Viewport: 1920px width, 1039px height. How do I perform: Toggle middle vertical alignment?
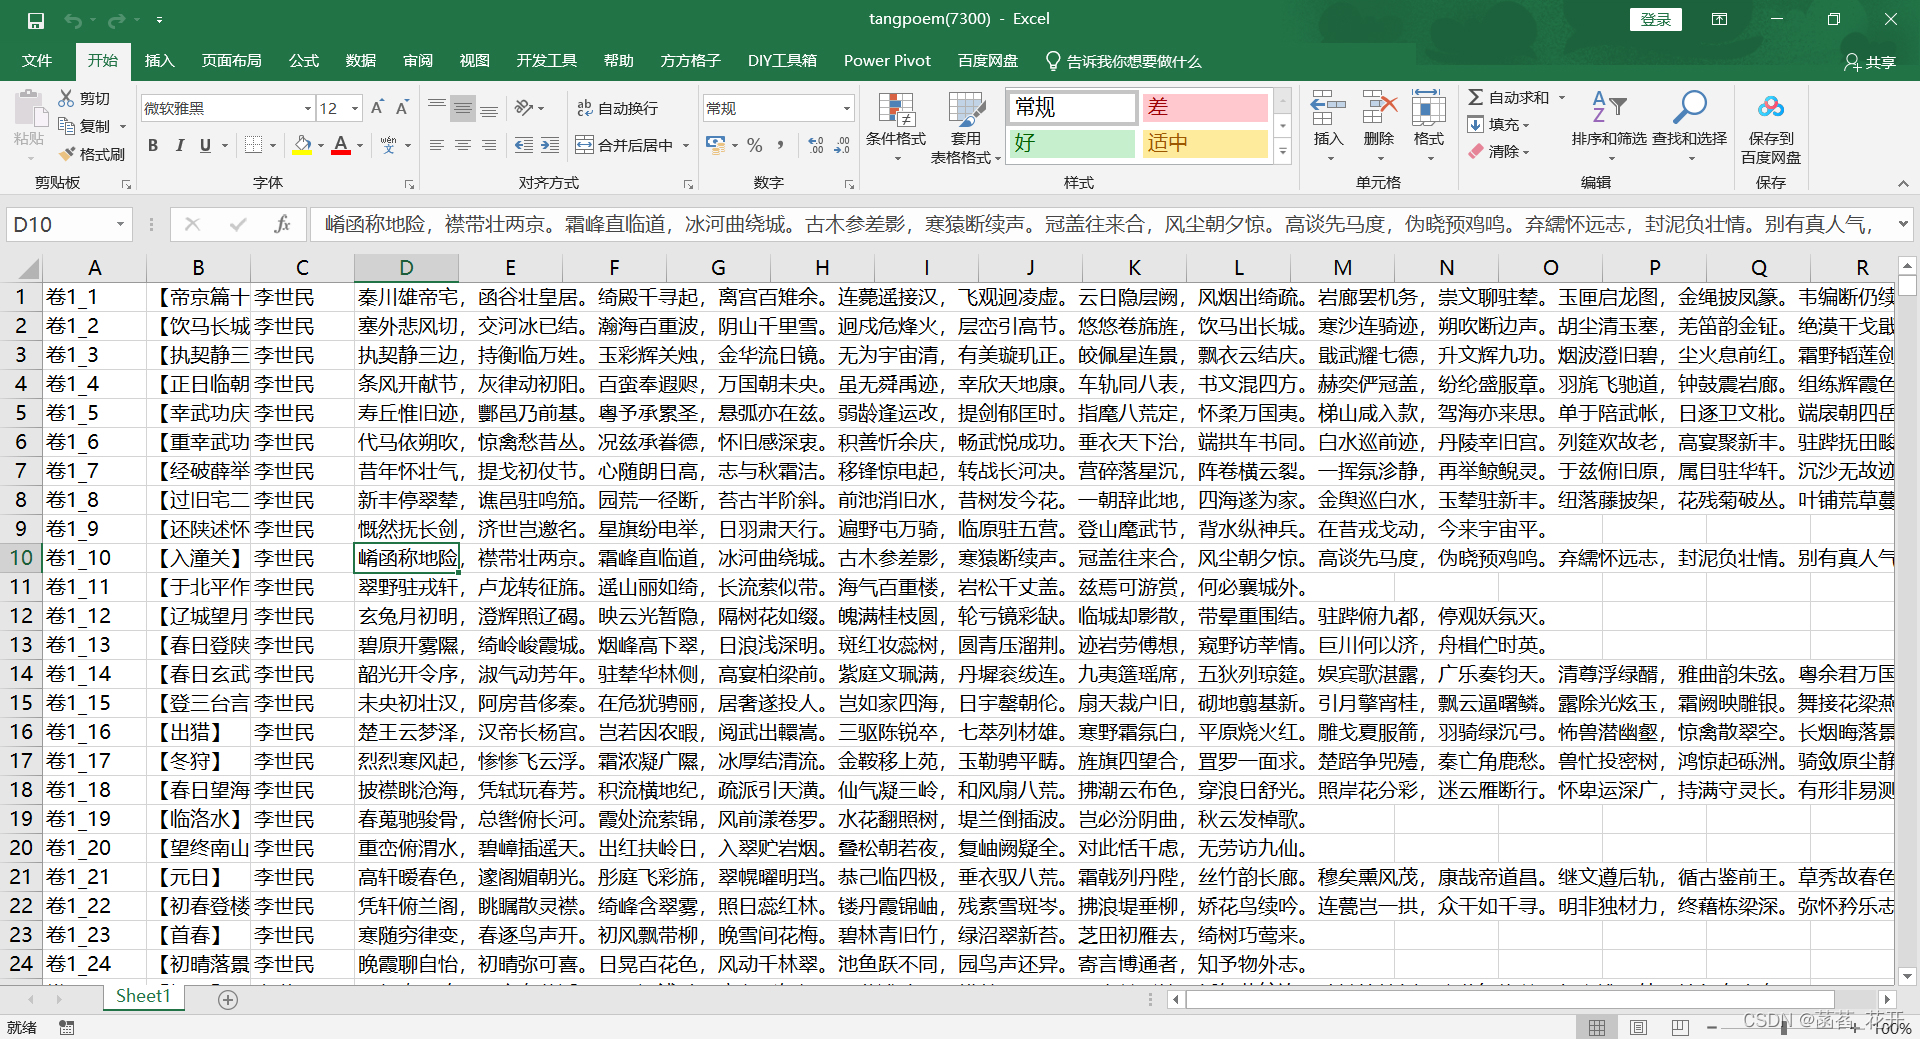pyautogui.click(x=463, y=108)
